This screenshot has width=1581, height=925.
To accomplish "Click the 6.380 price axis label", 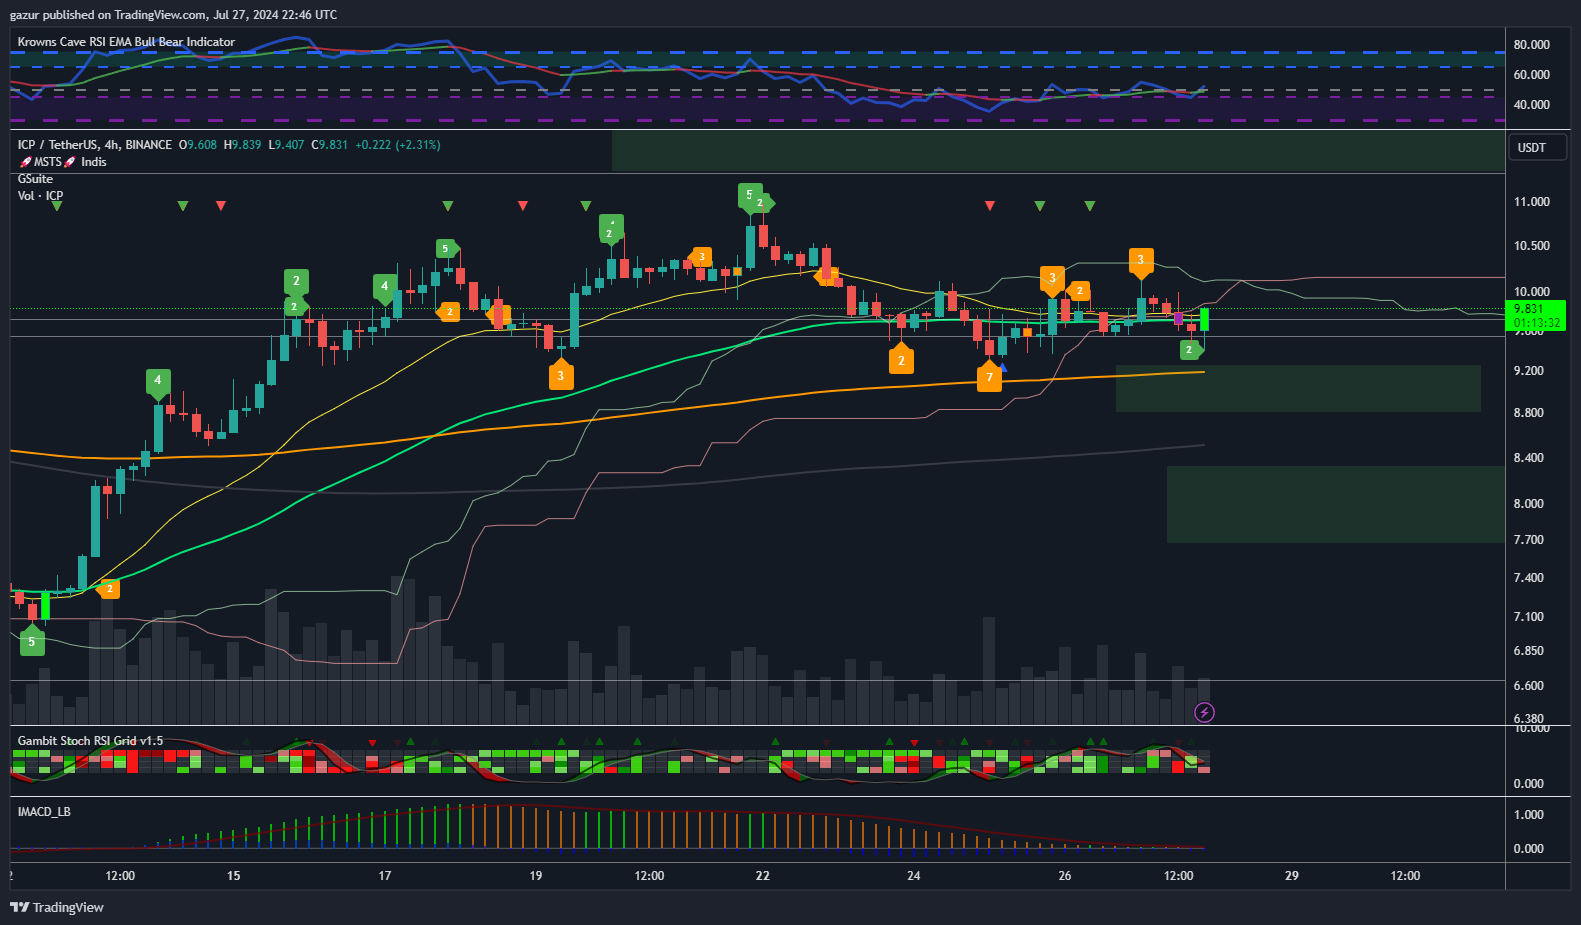I will coord(1528,718).
